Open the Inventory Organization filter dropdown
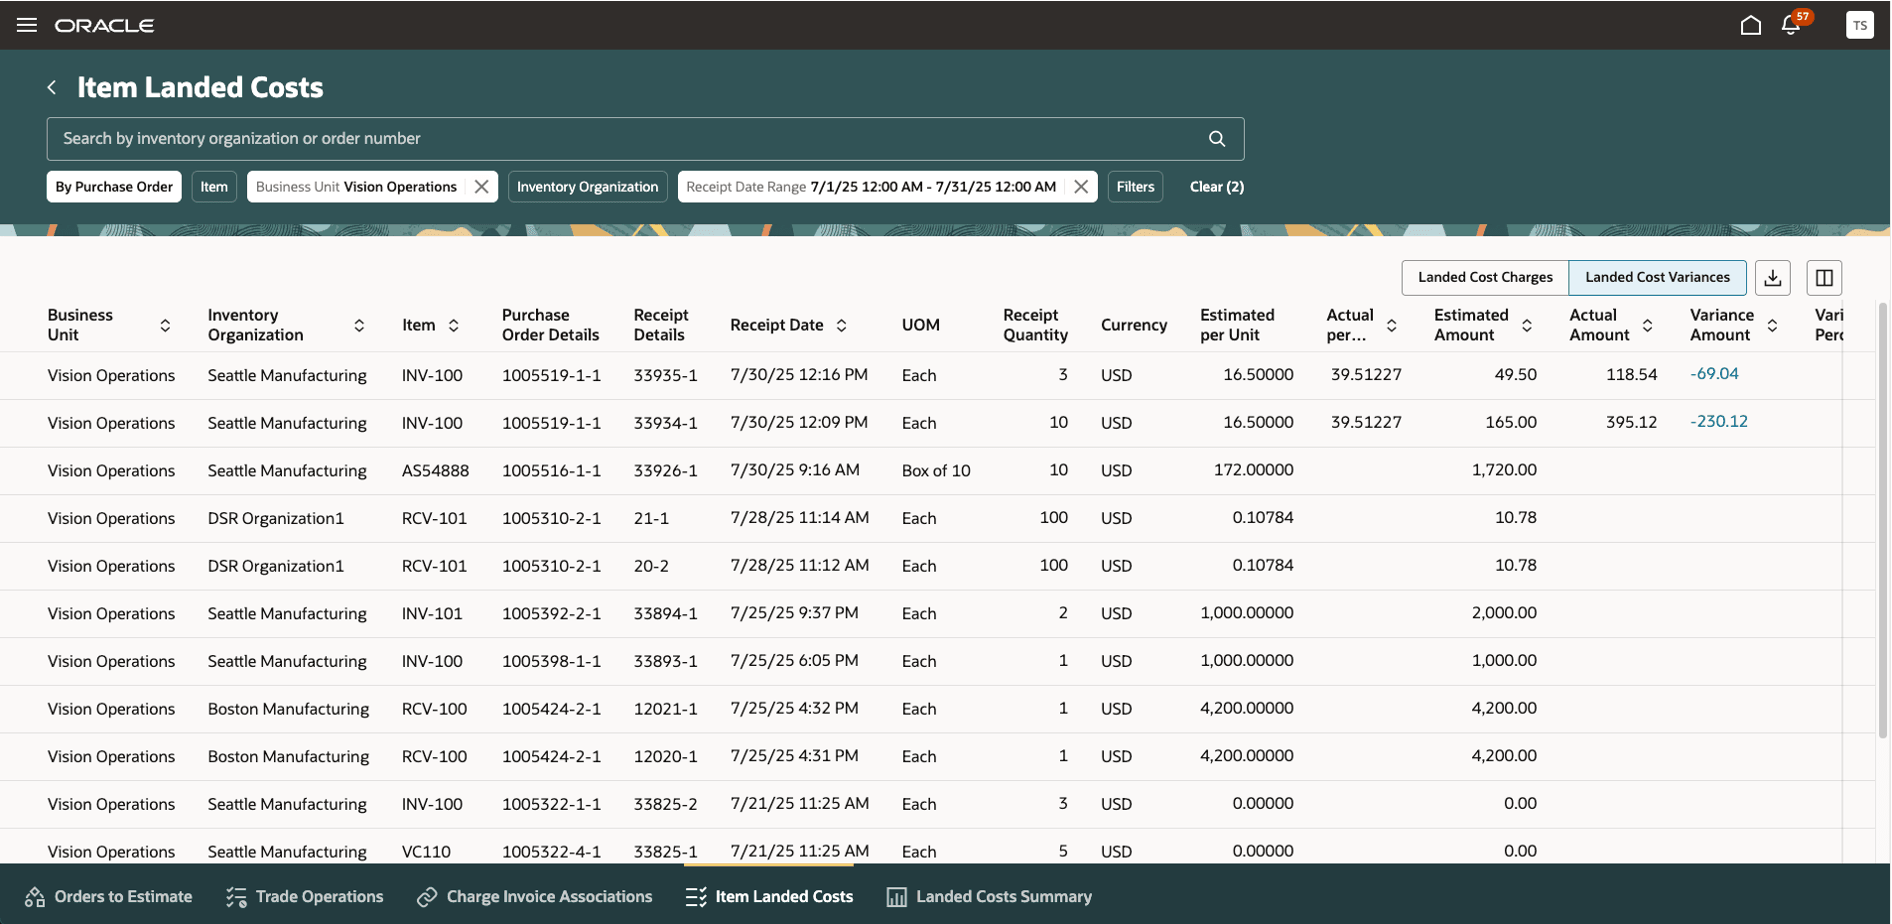This screenshot has width=1892, height=924. 587,187
